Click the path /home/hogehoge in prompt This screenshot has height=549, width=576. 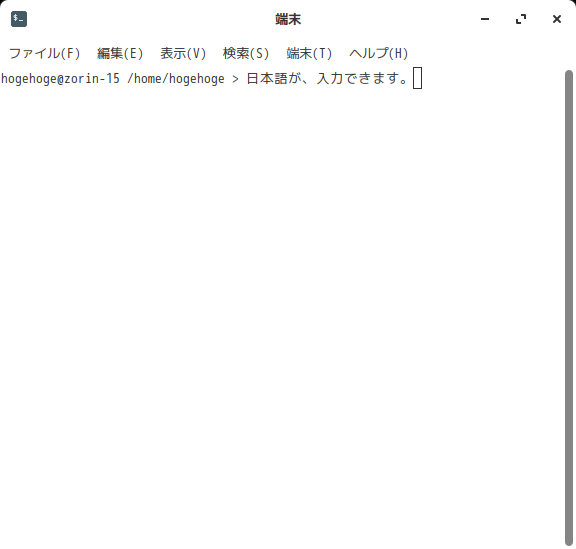tap(176, 79)
